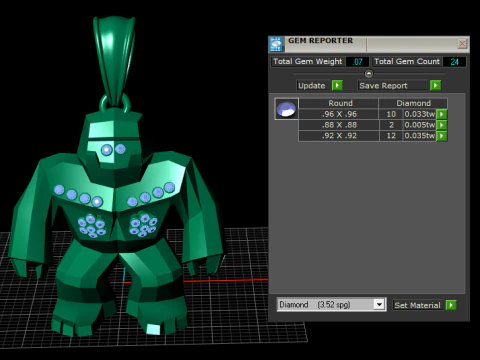Click the gem count 12 cell
The image size is (480, 360).
pos(391,136)
